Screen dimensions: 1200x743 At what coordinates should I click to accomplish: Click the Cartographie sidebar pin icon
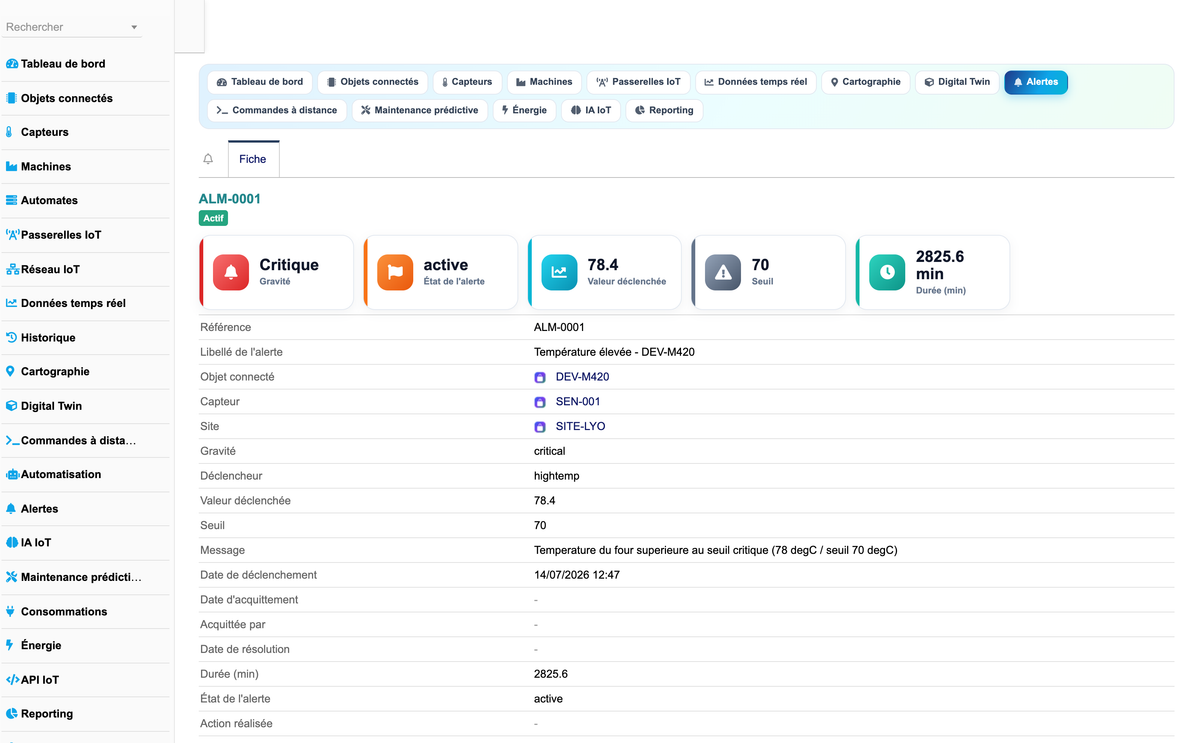[x=11, y=371]
